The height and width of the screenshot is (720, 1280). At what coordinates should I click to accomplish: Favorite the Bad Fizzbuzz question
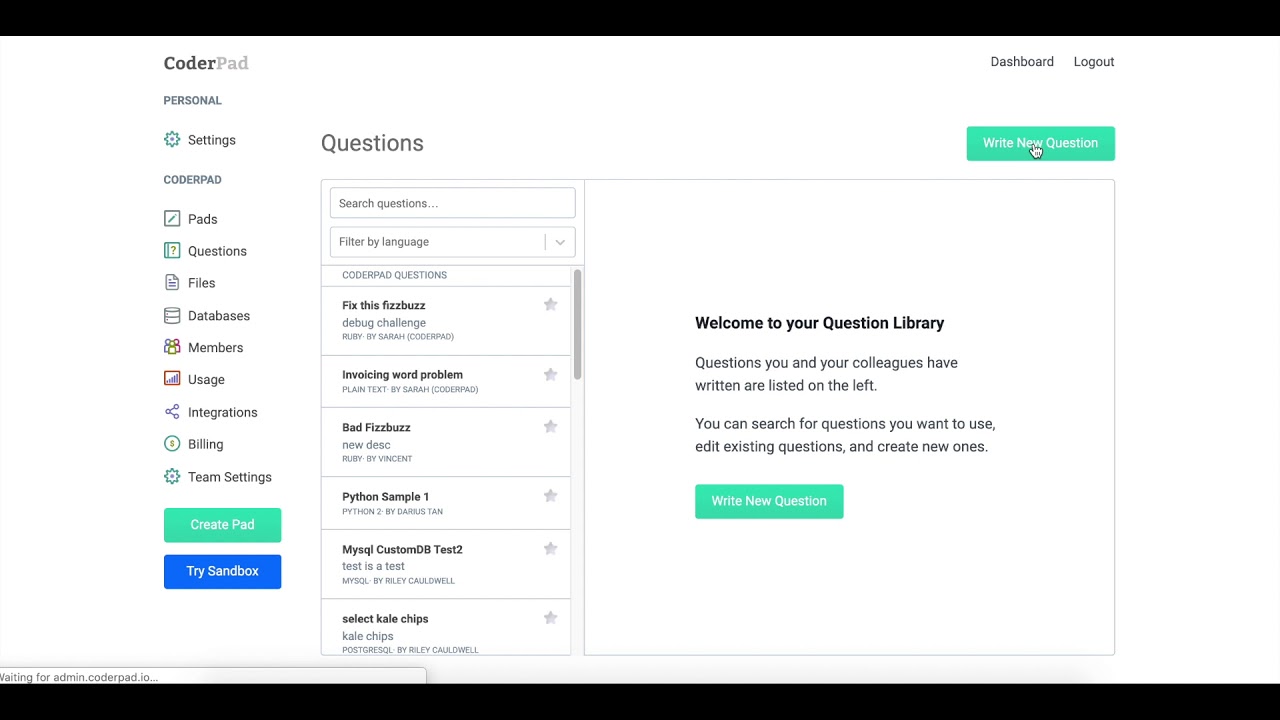(x=550, y=427)
